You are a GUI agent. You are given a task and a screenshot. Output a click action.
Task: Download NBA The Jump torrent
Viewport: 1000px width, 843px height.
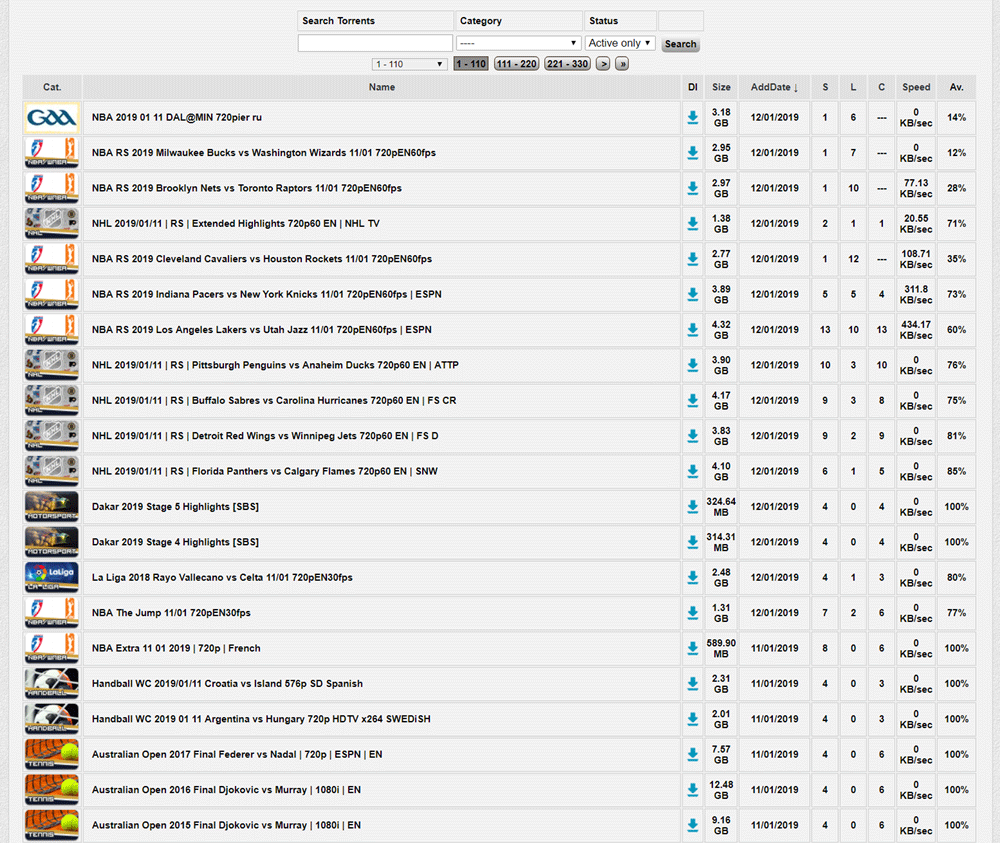(x=692, y=613)
